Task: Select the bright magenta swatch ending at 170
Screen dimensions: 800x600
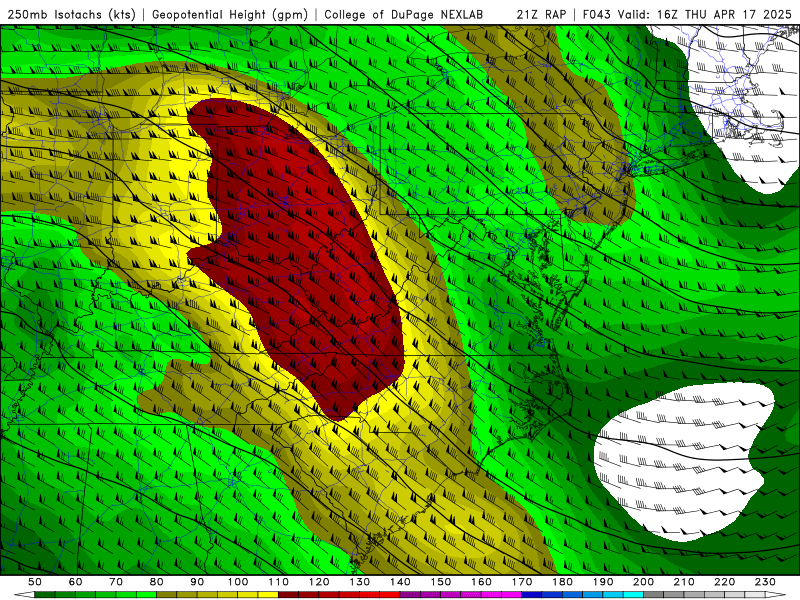Action: (511, 594)
